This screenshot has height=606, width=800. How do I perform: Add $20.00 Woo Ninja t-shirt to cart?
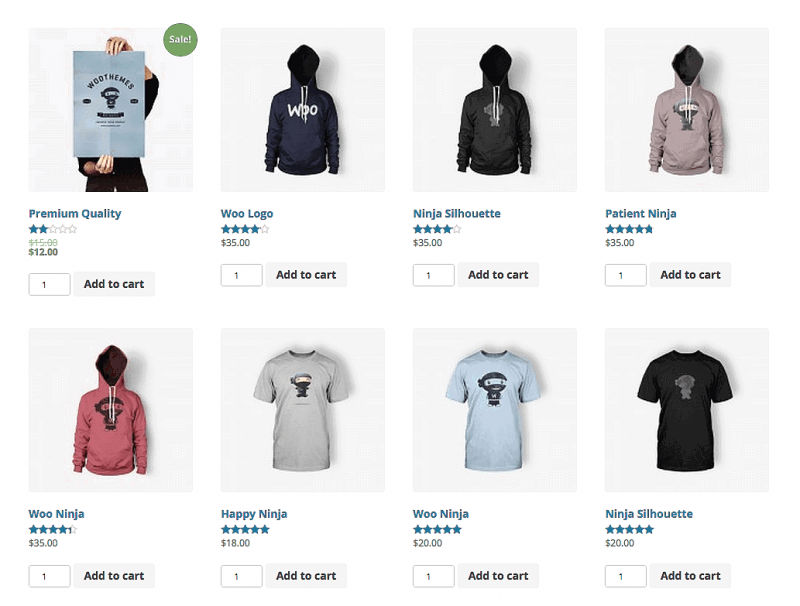498,576
